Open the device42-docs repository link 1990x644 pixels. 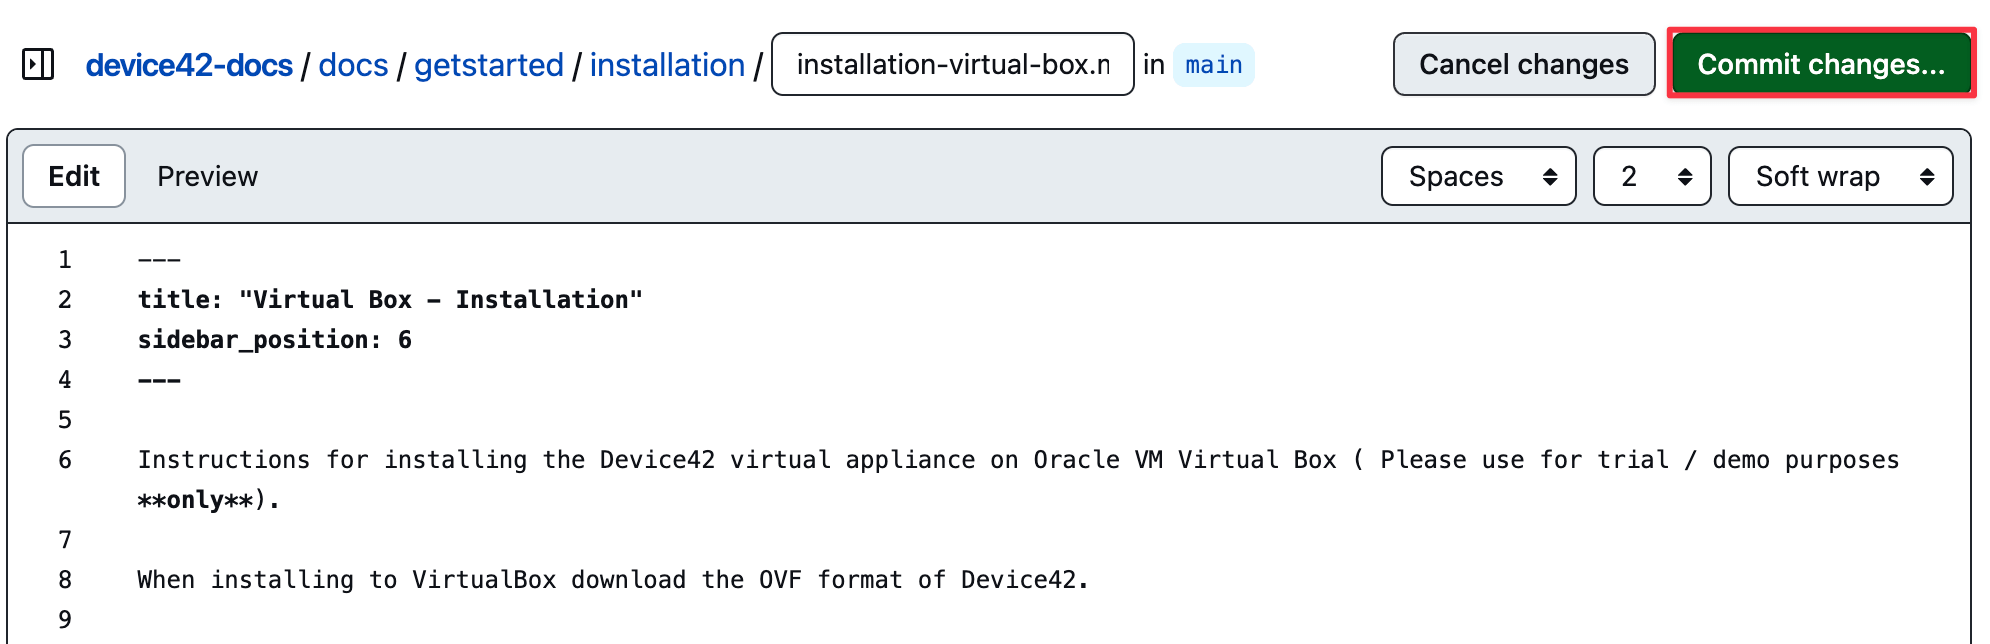189,65
